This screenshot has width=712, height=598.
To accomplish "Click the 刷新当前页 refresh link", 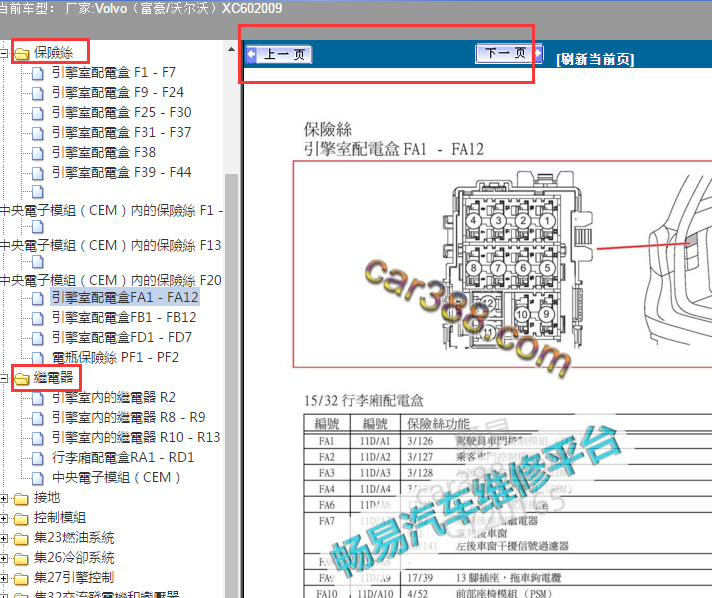I will tap(595, 59).
